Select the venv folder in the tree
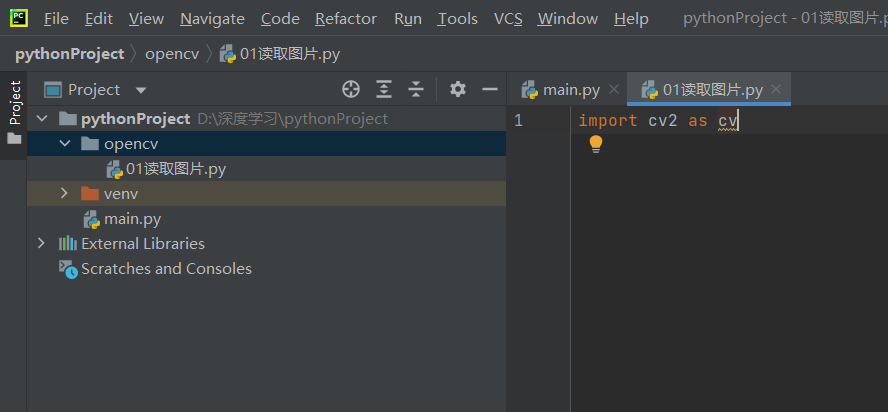The image size is (888, 412). (266, 194)
